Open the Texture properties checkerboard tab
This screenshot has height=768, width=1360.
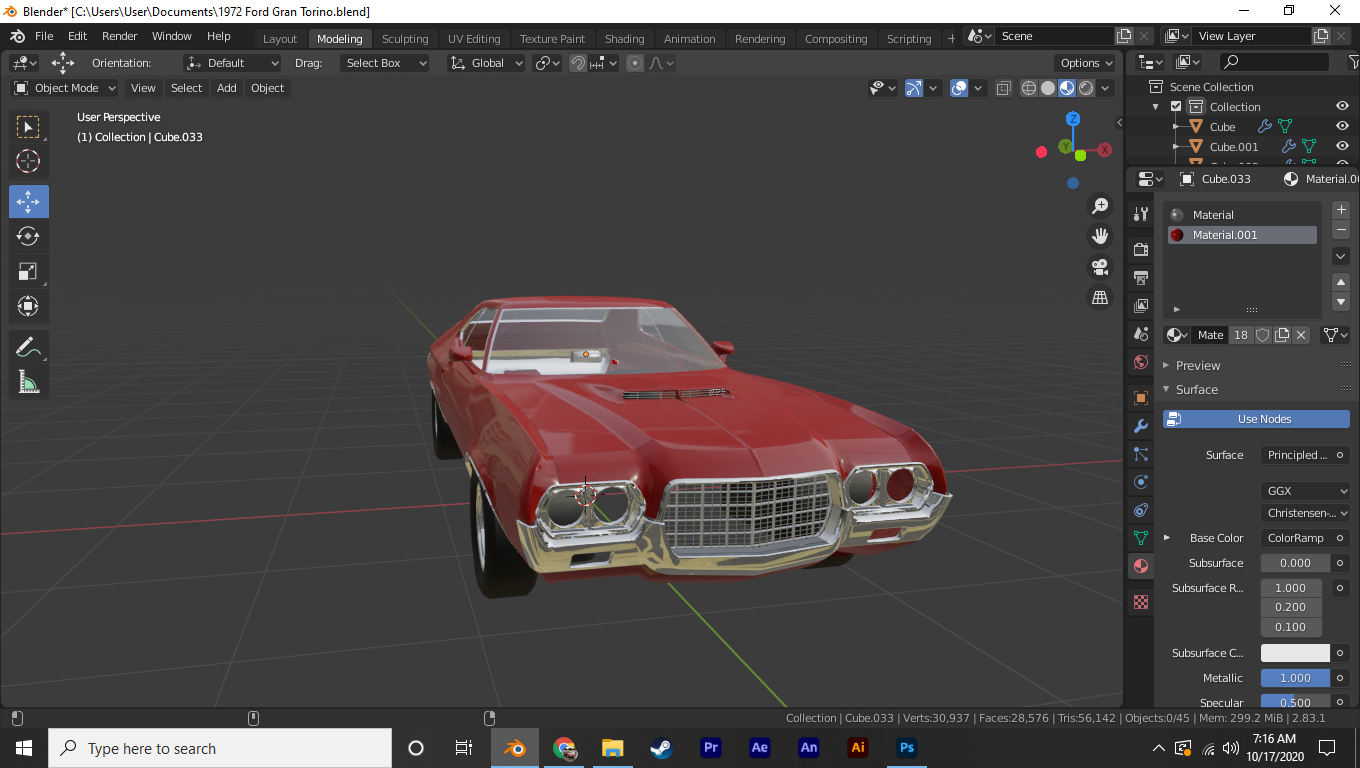click(x=1141, y=602)
